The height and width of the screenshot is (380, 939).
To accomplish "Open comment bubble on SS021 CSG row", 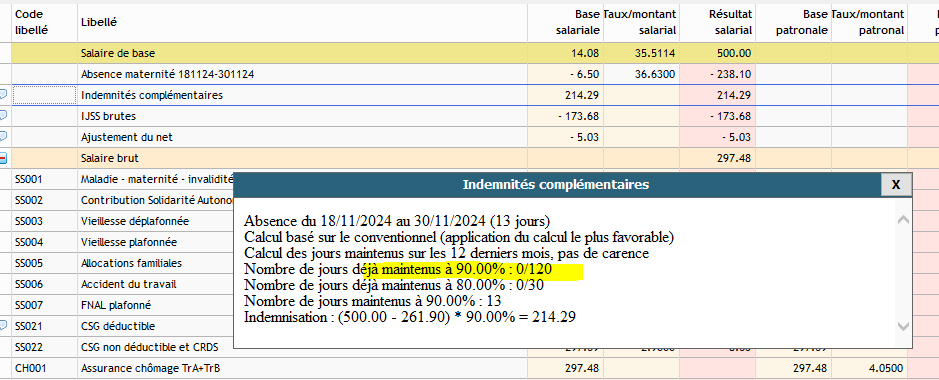I will tap(3, 326).
